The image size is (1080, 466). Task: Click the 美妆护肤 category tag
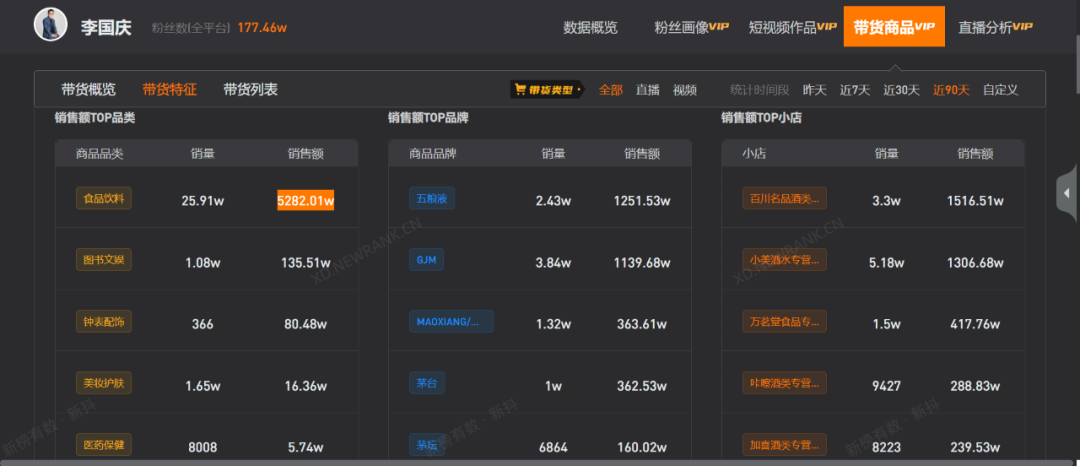pos(103,383)
